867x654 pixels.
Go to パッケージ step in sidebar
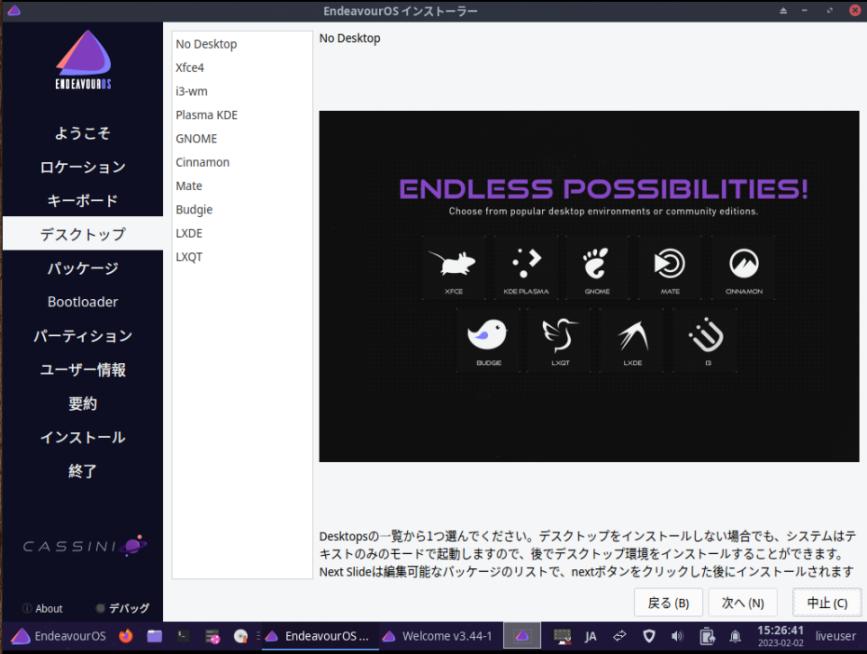click(x=83, y=268)
